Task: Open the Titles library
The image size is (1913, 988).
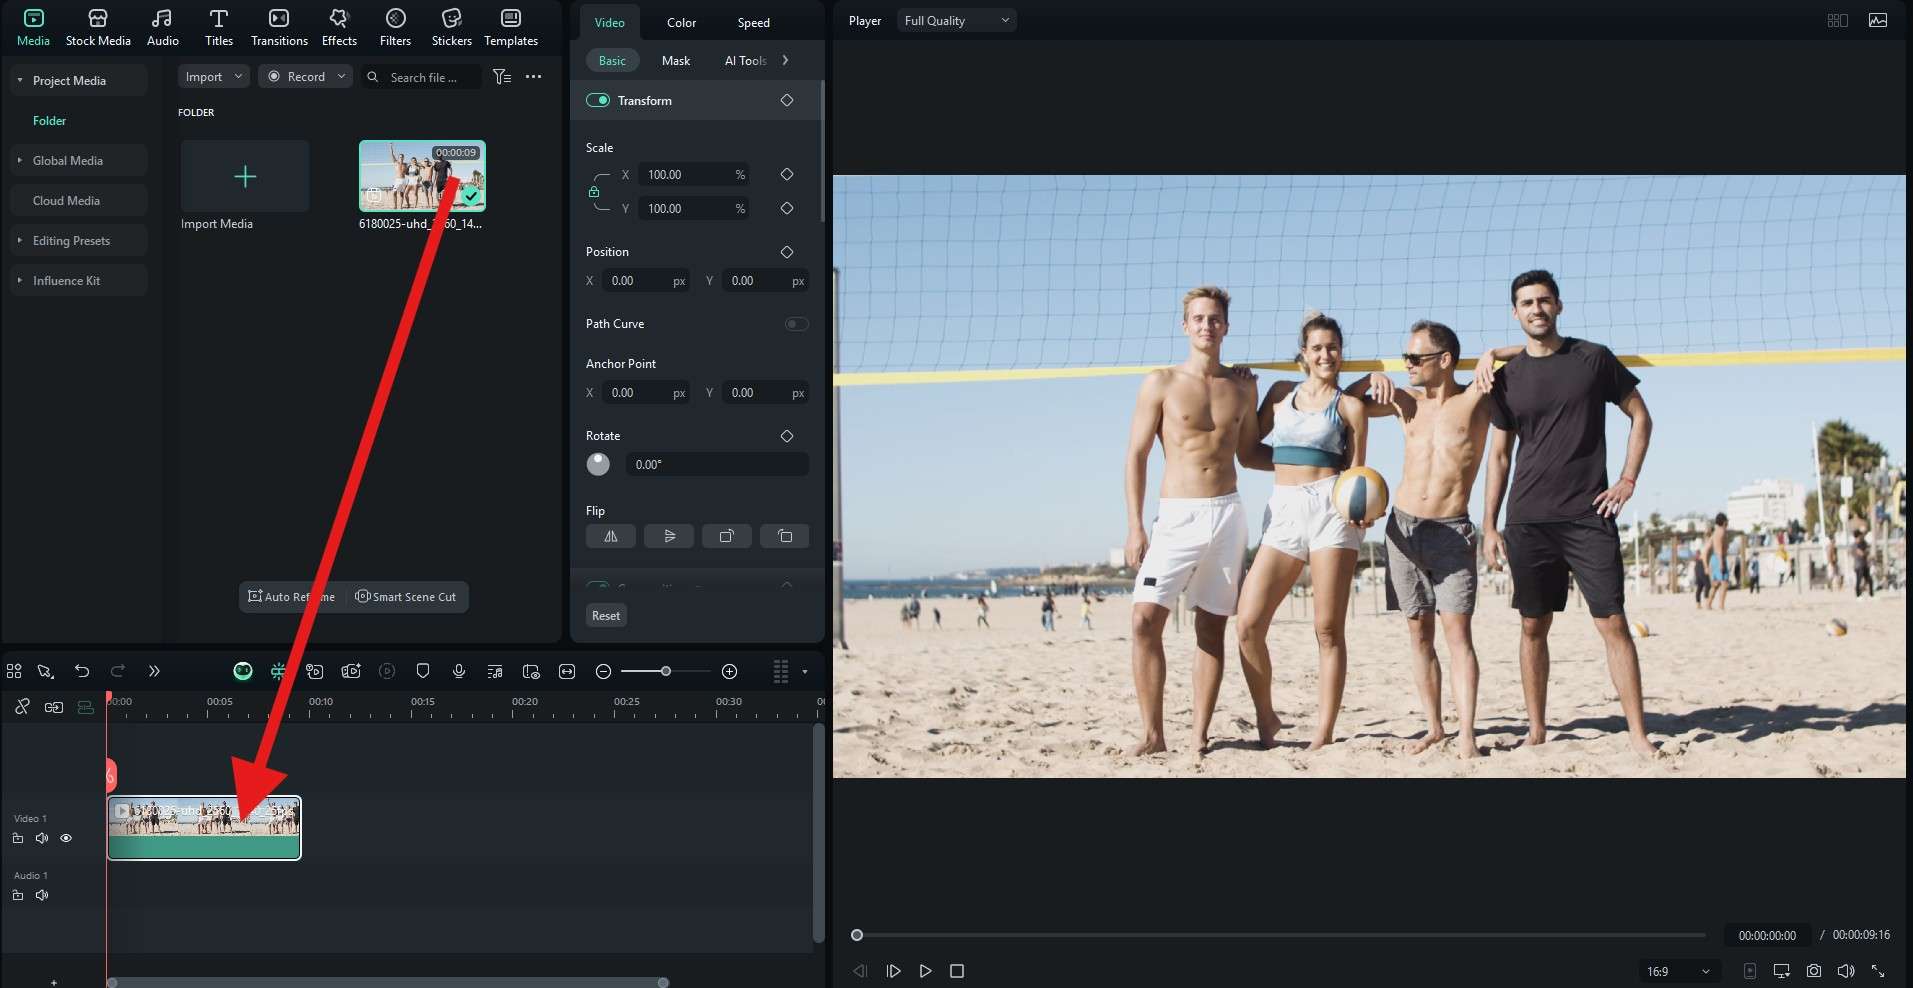Action: (218, 27)
